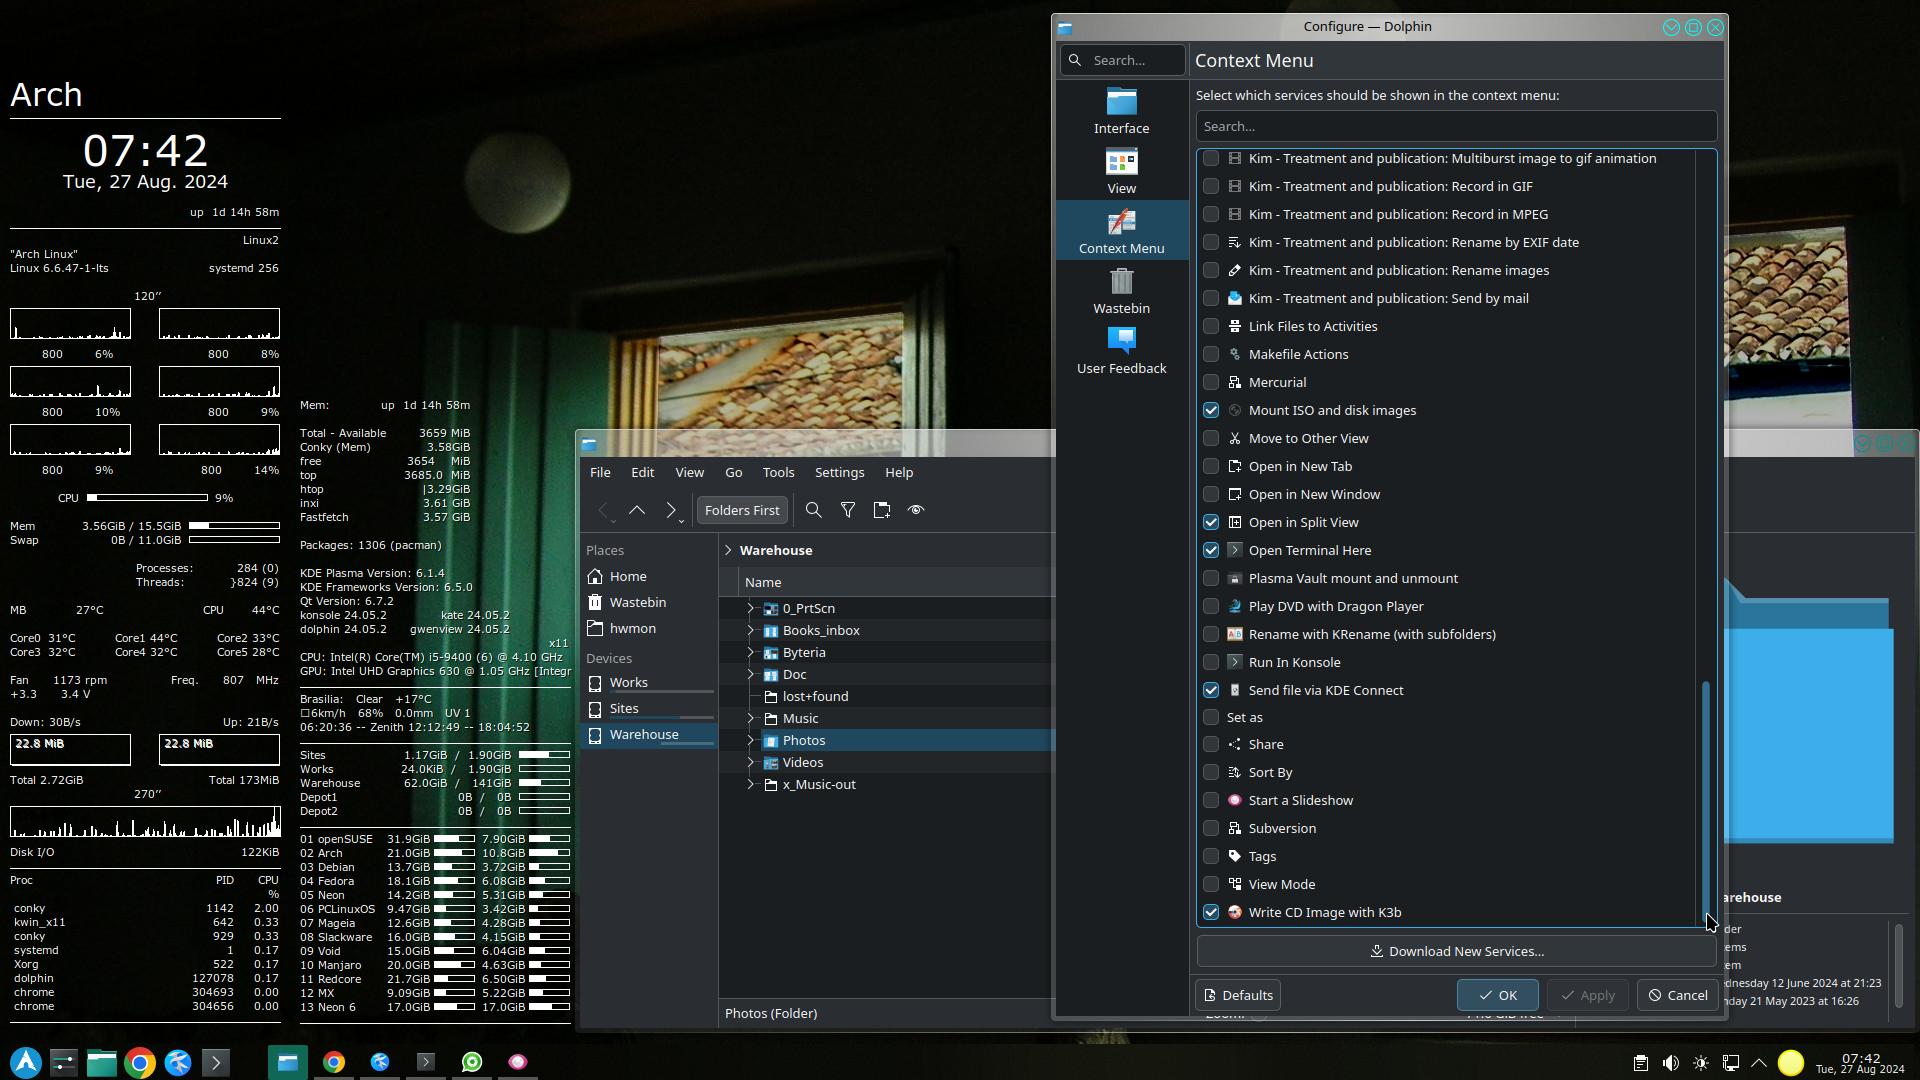Open the Tools menu

[x=778, y=472]
